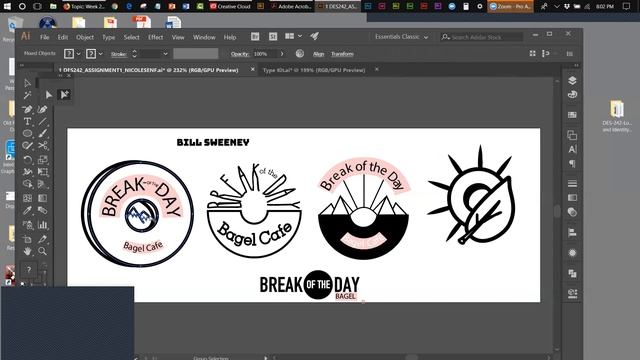Open the Layers panel
This screenshot has height=360, width=640.
(x=572, y=80)
